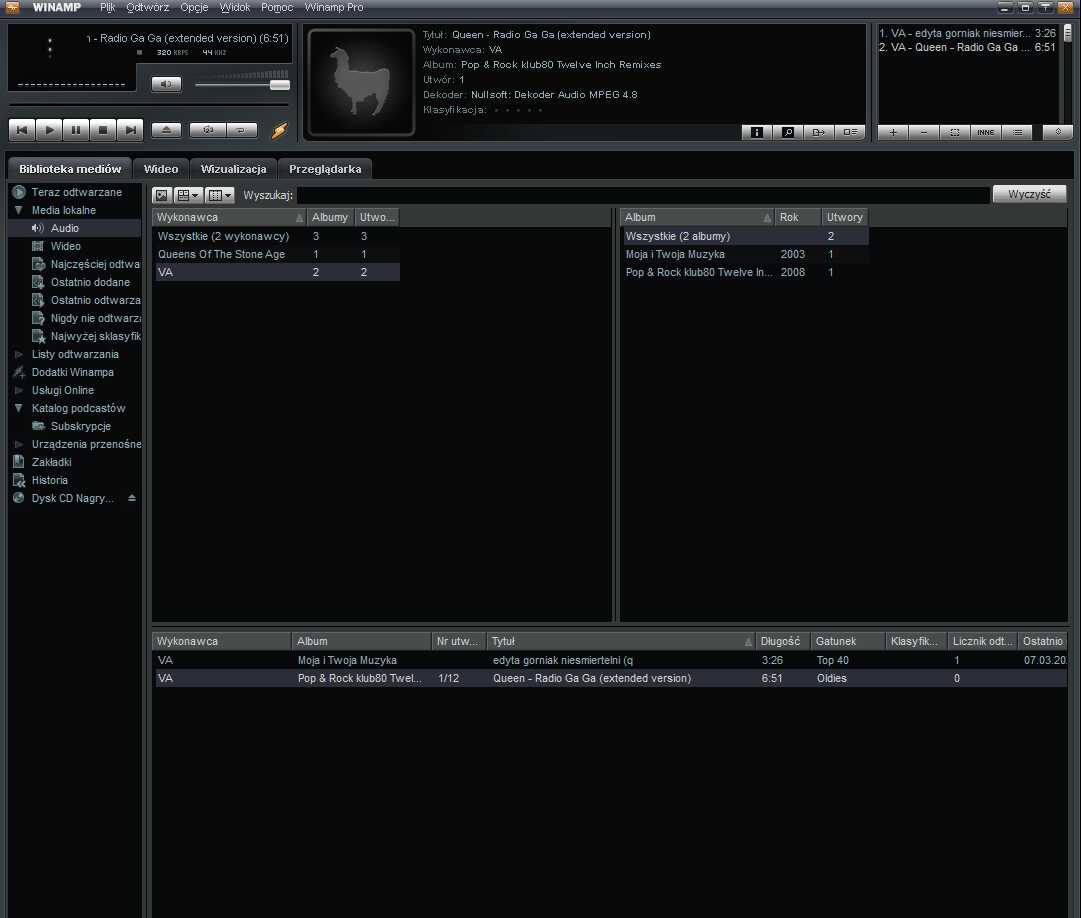The width and height of the screenshot is (1081, 918).
Task: Click the playlist diamond button beside the list icon
Action: (1058, 132)
